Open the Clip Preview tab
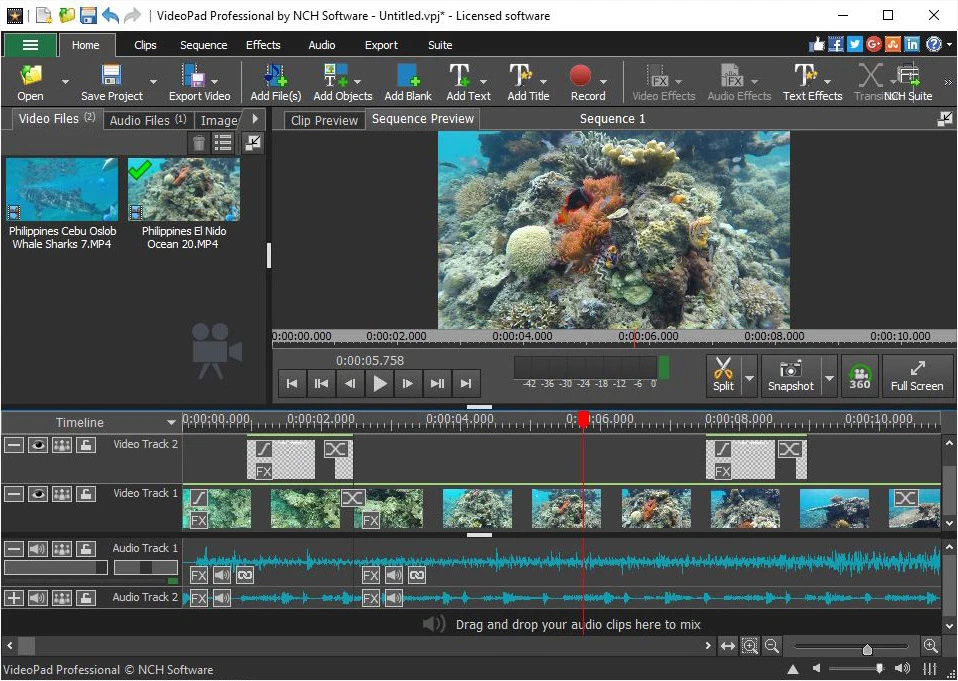The width and height of the screenshot is (958, 681). click(x=322, y=119)
